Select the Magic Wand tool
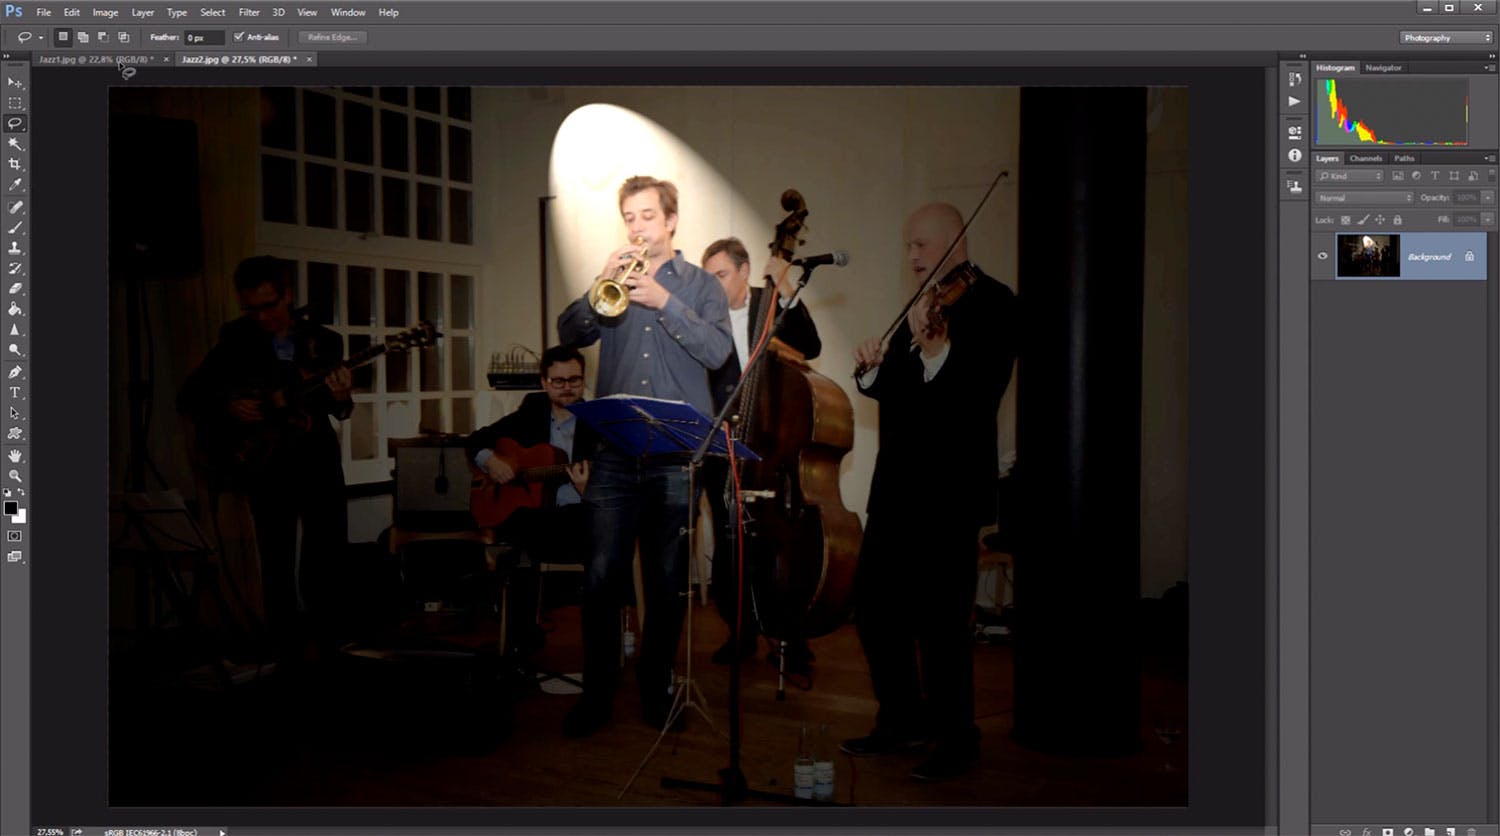Image resolution: width=1500 pixels, height=836 pixels. [15, 144]
